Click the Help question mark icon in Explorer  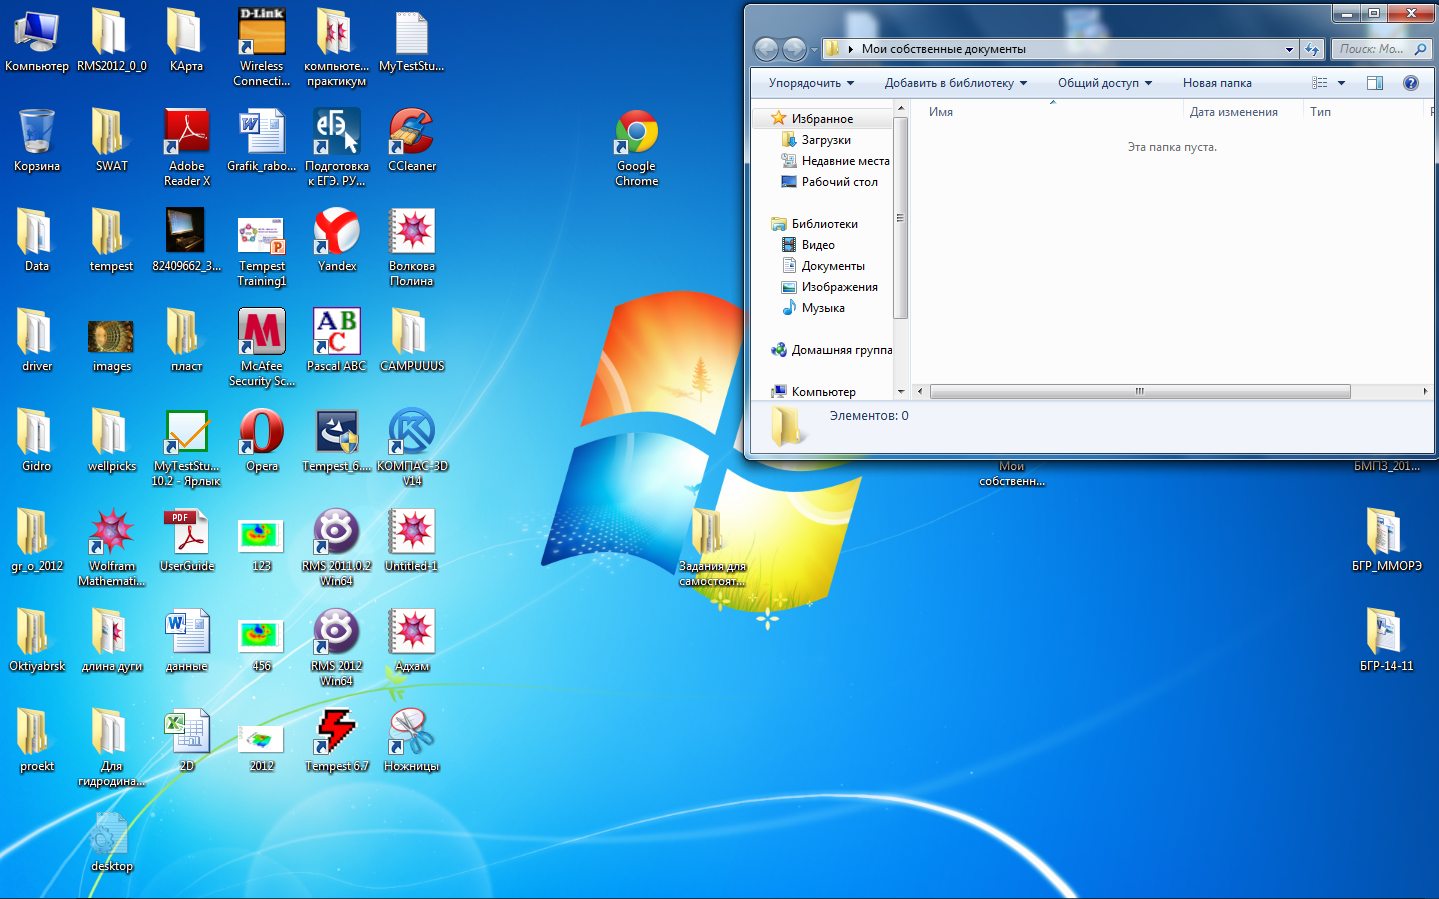1410,83
